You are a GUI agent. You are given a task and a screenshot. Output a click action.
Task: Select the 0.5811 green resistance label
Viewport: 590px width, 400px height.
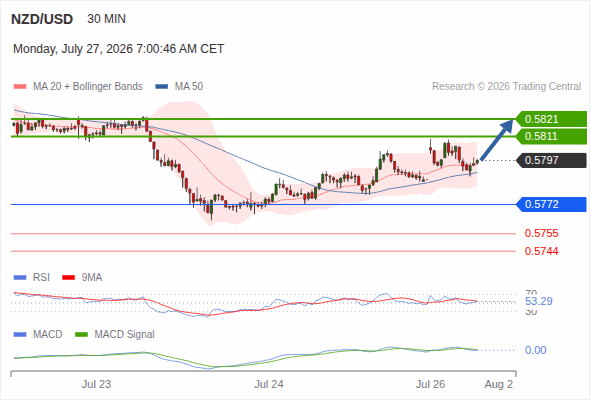pos(552,136)
